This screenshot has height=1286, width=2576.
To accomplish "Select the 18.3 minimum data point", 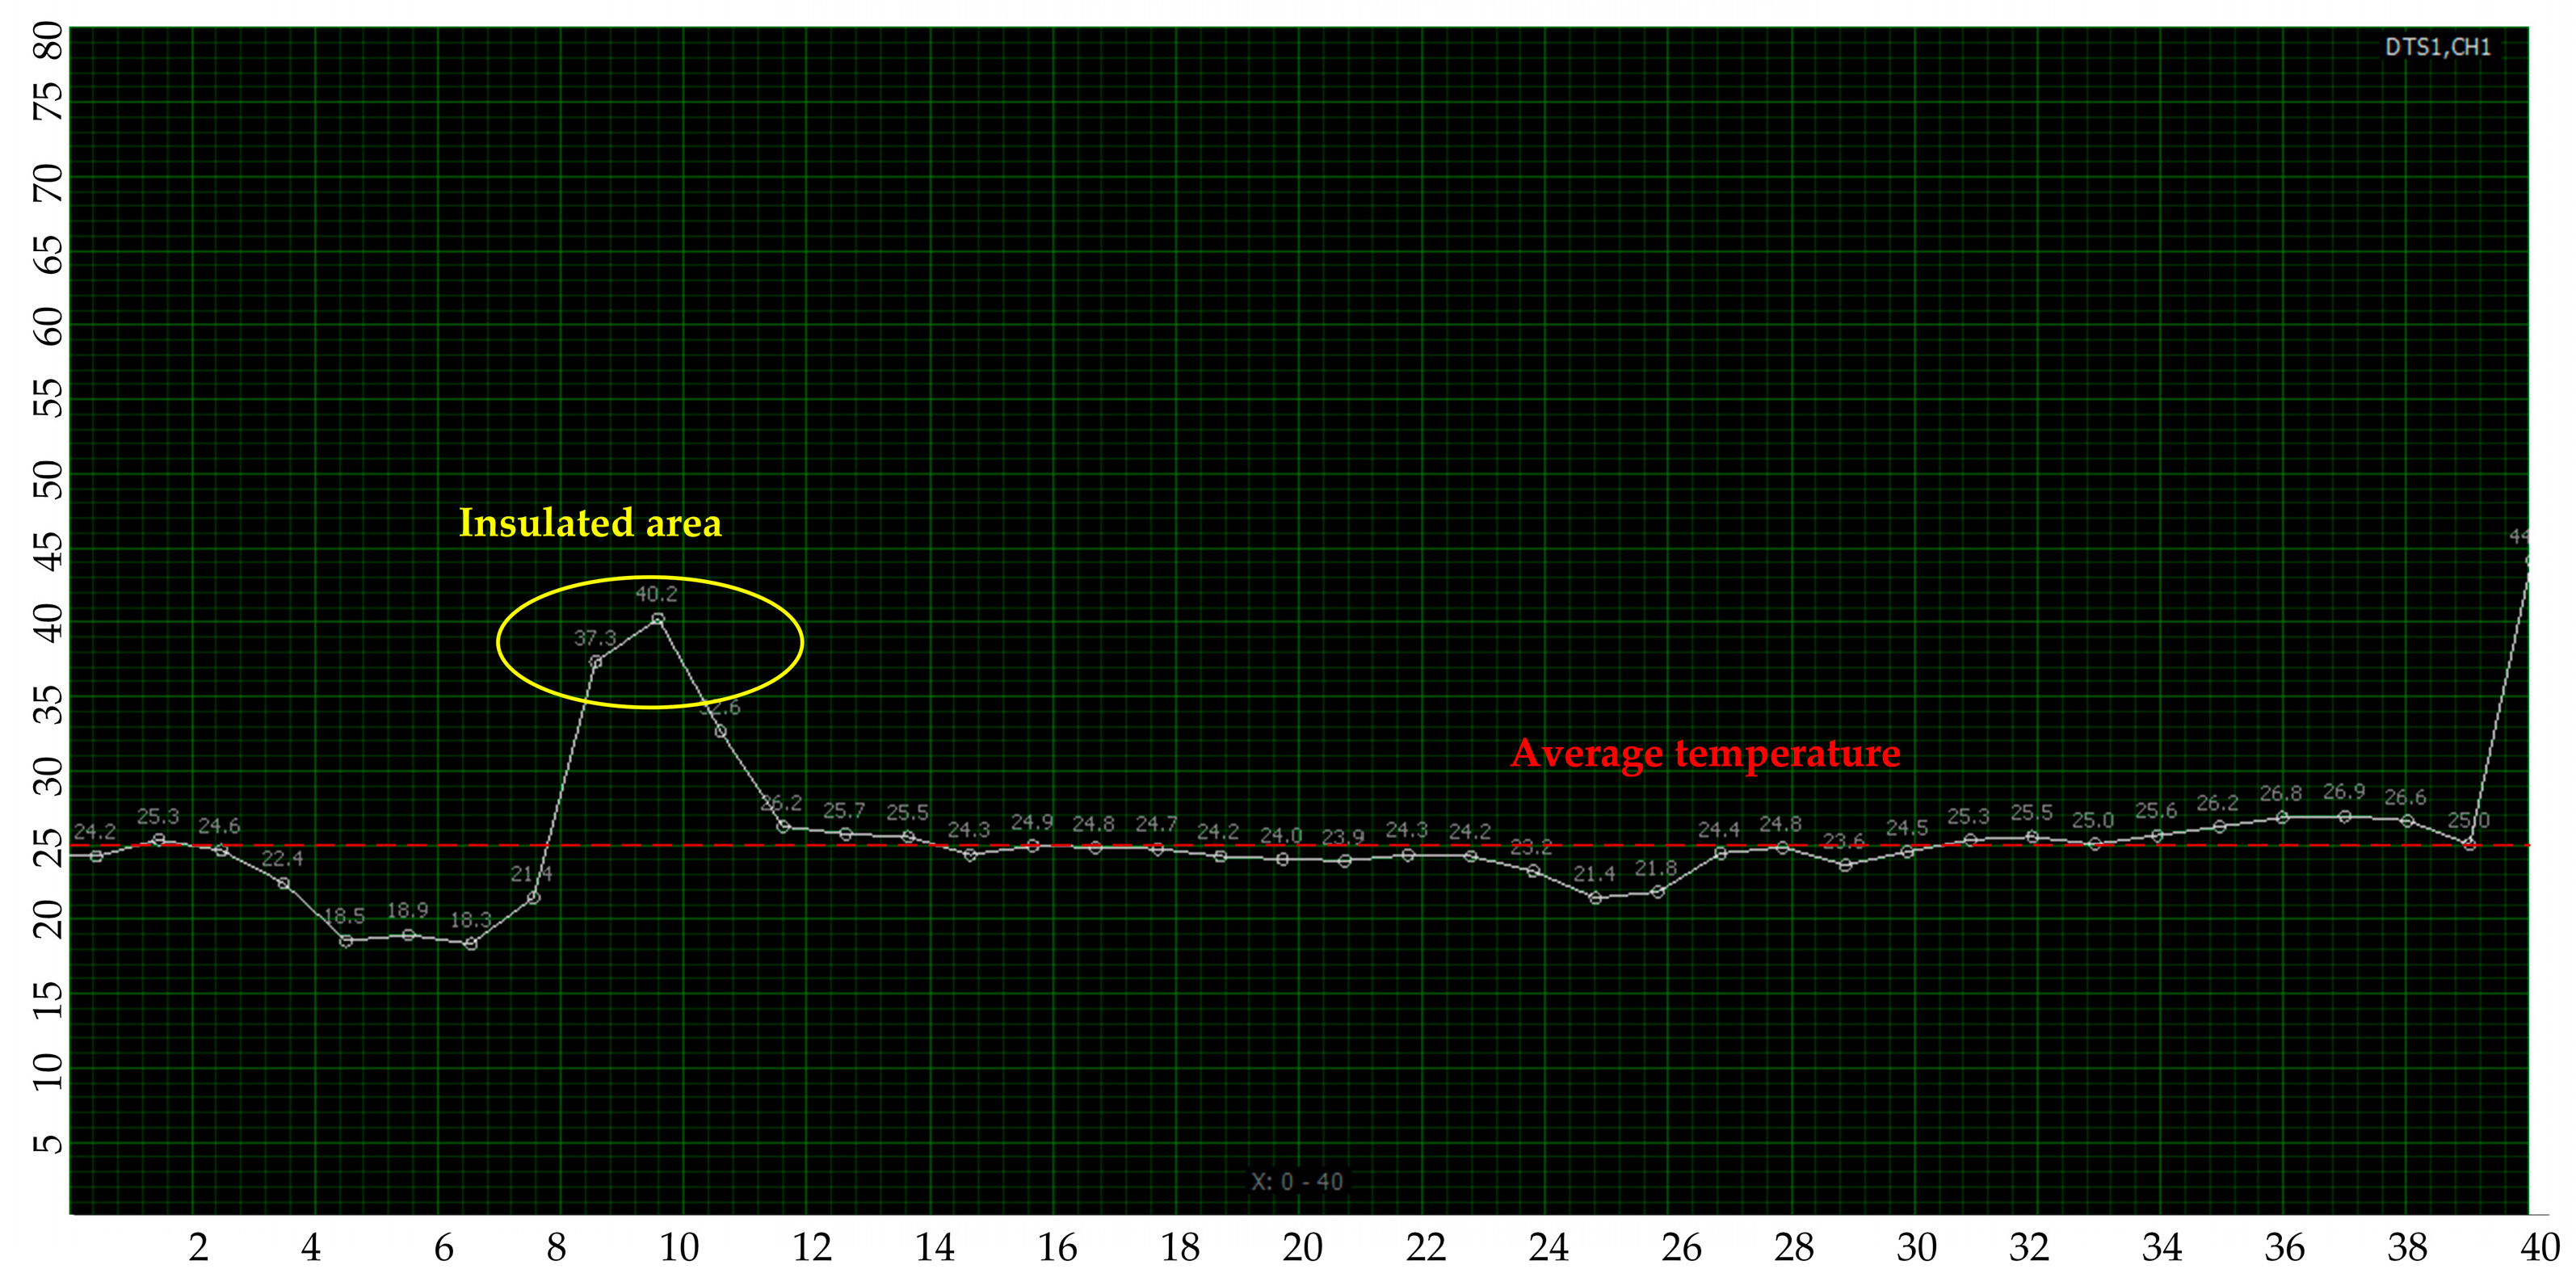I will [471, 943].
